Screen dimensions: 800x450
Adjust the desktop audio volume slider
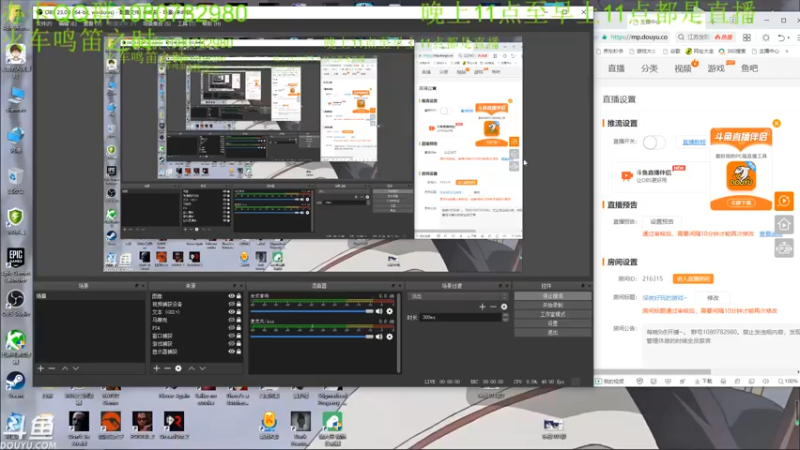pos(312,311)
